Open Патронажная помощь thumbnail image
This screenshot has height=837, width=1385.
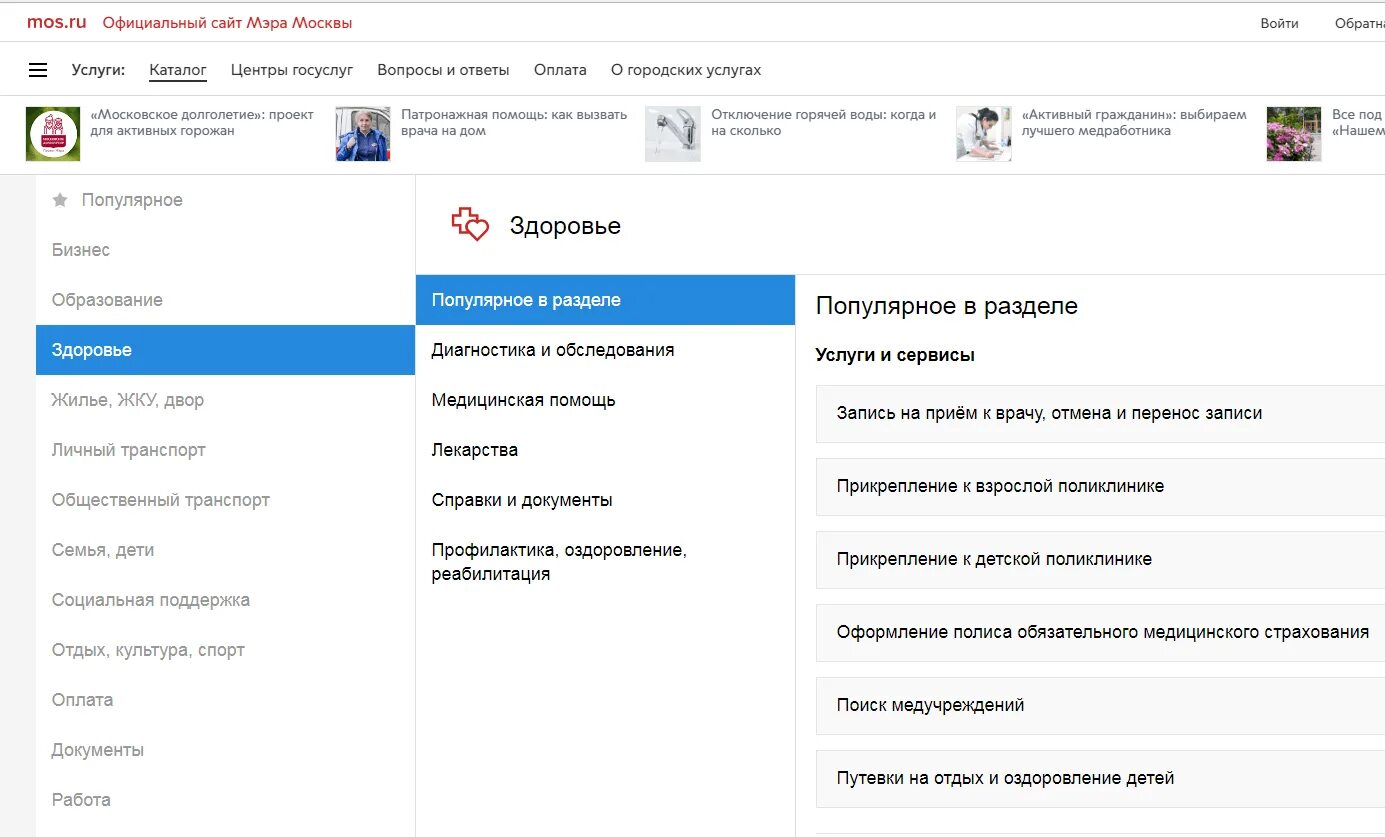(363, 134)
